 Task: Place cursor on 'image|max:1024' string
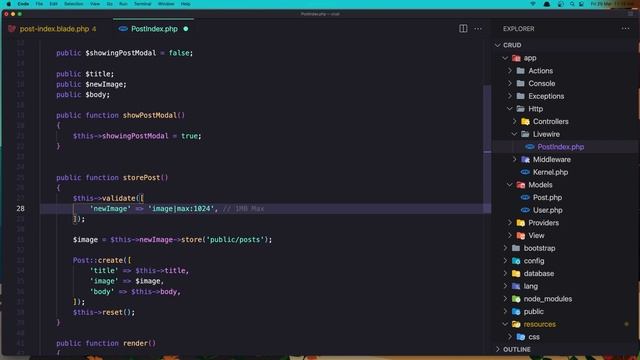[181, 209]
